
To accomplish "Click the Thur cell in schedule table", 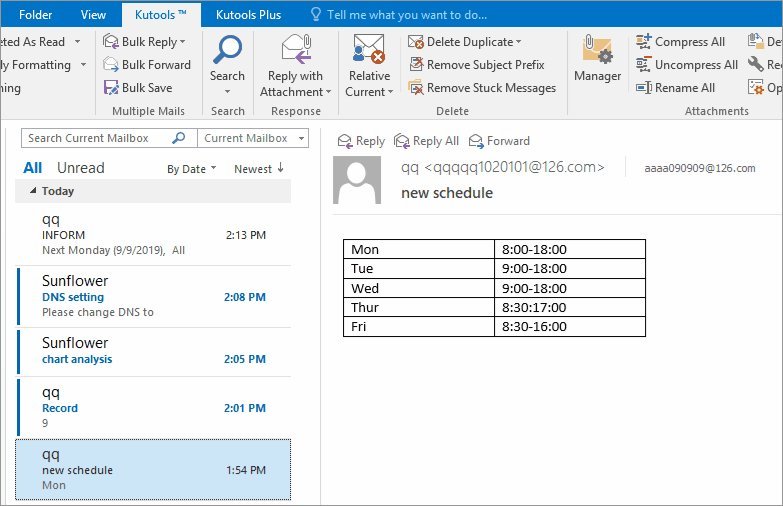I will coord(419,307).
